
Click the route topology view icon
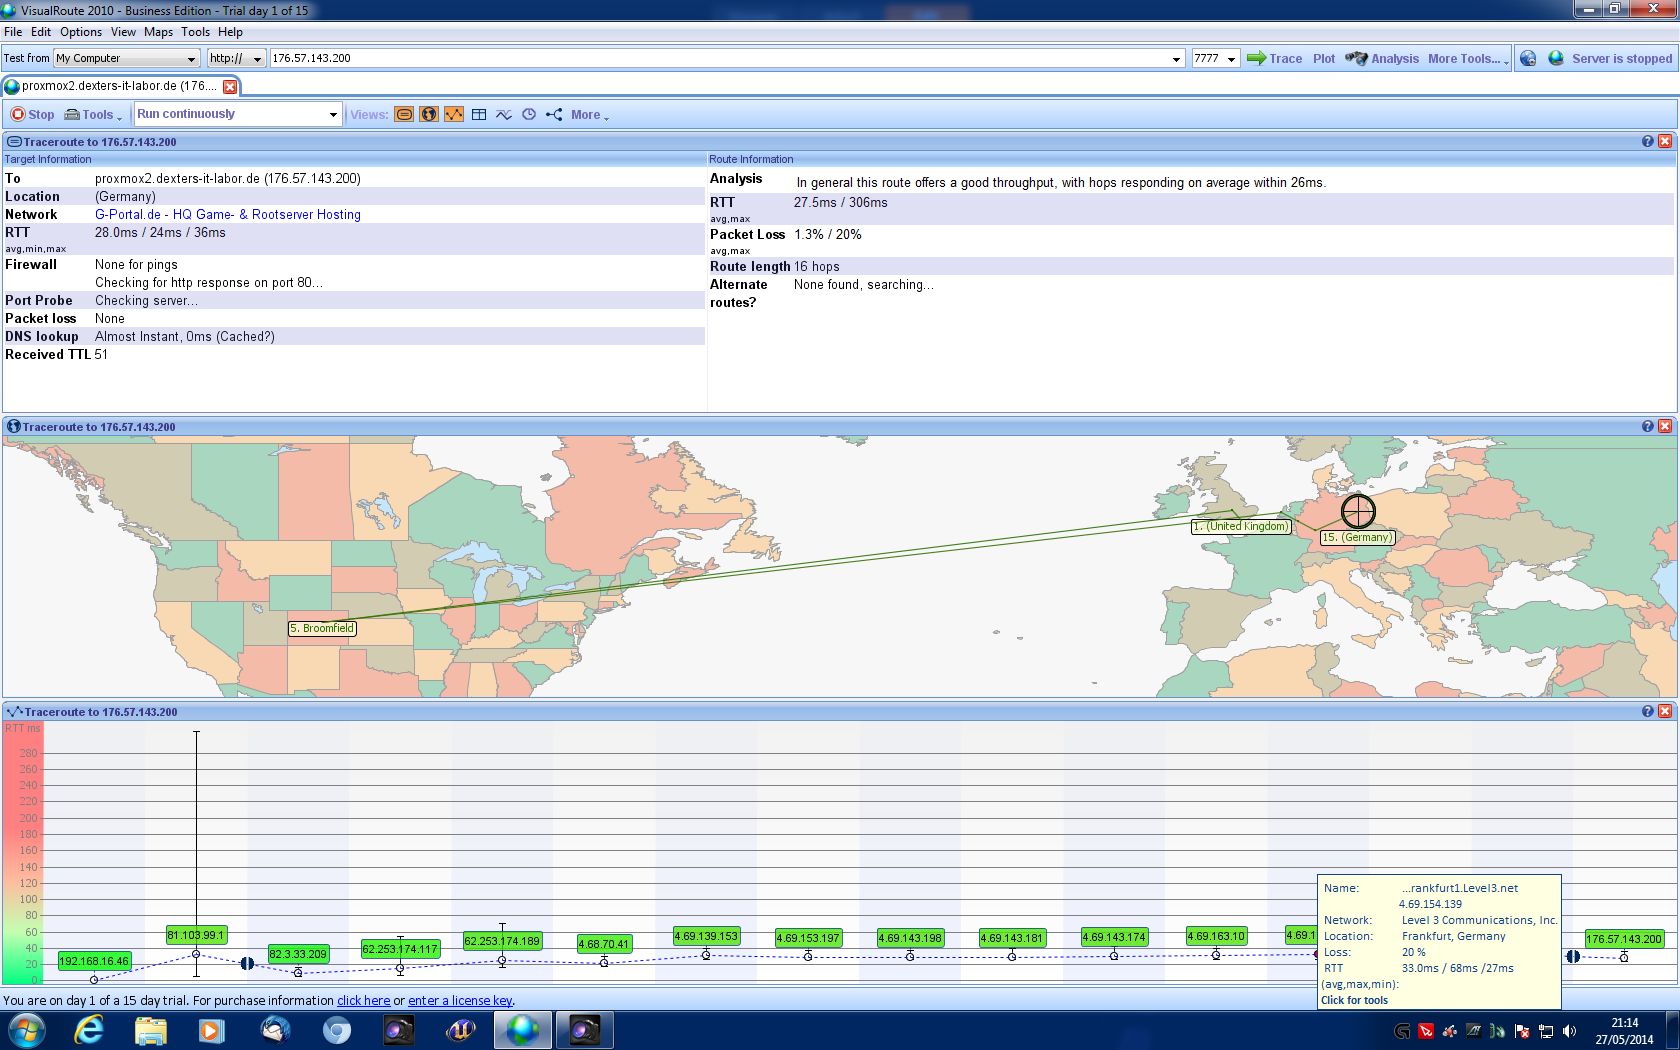pyautogui.click(x=554, y=115)
